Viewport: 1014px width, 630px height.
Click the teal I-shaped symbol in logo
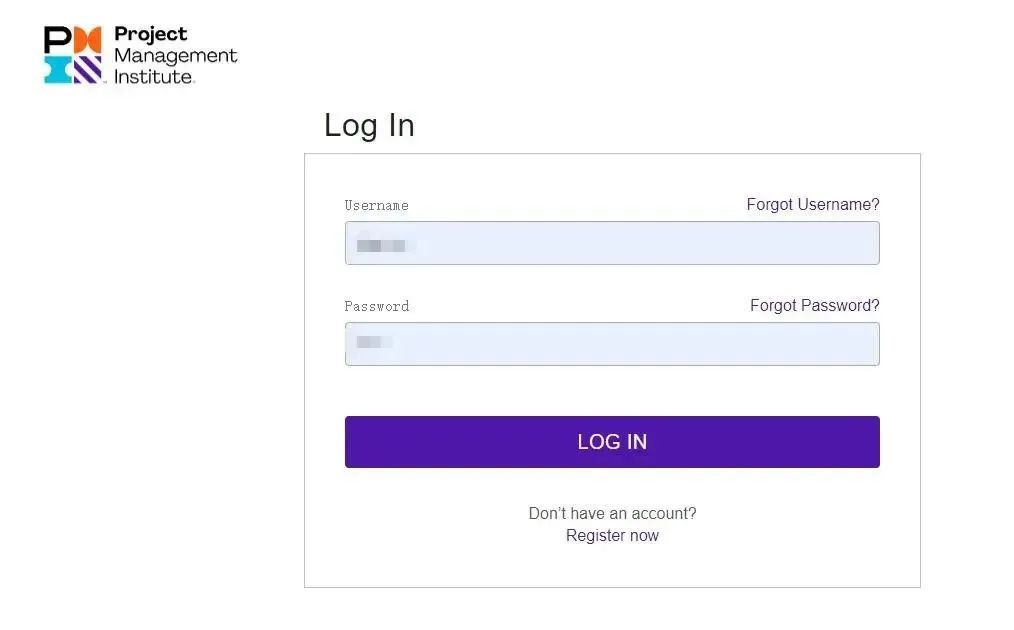[57, 69]
